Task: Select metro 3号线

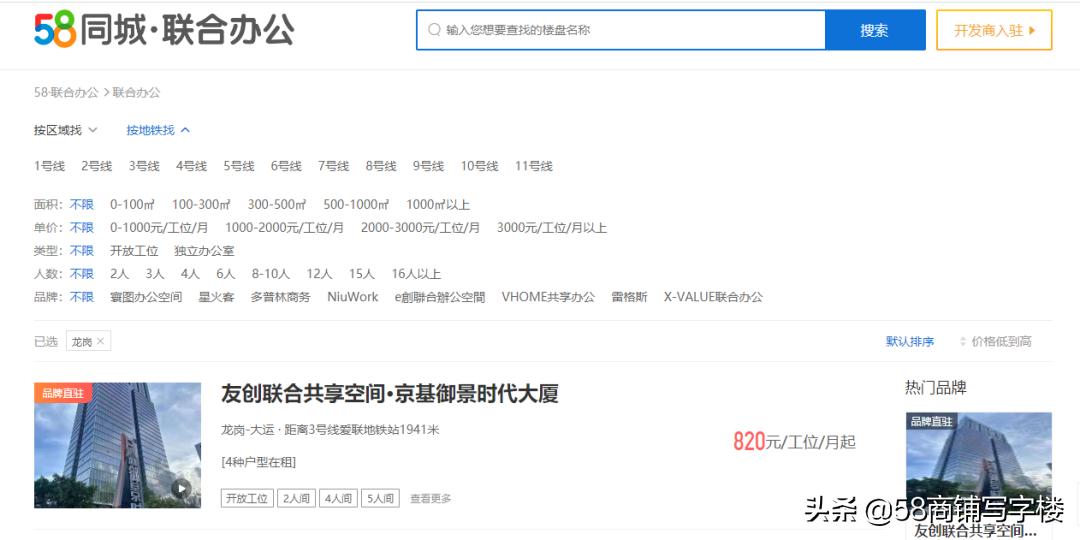Action: [144, 166]
